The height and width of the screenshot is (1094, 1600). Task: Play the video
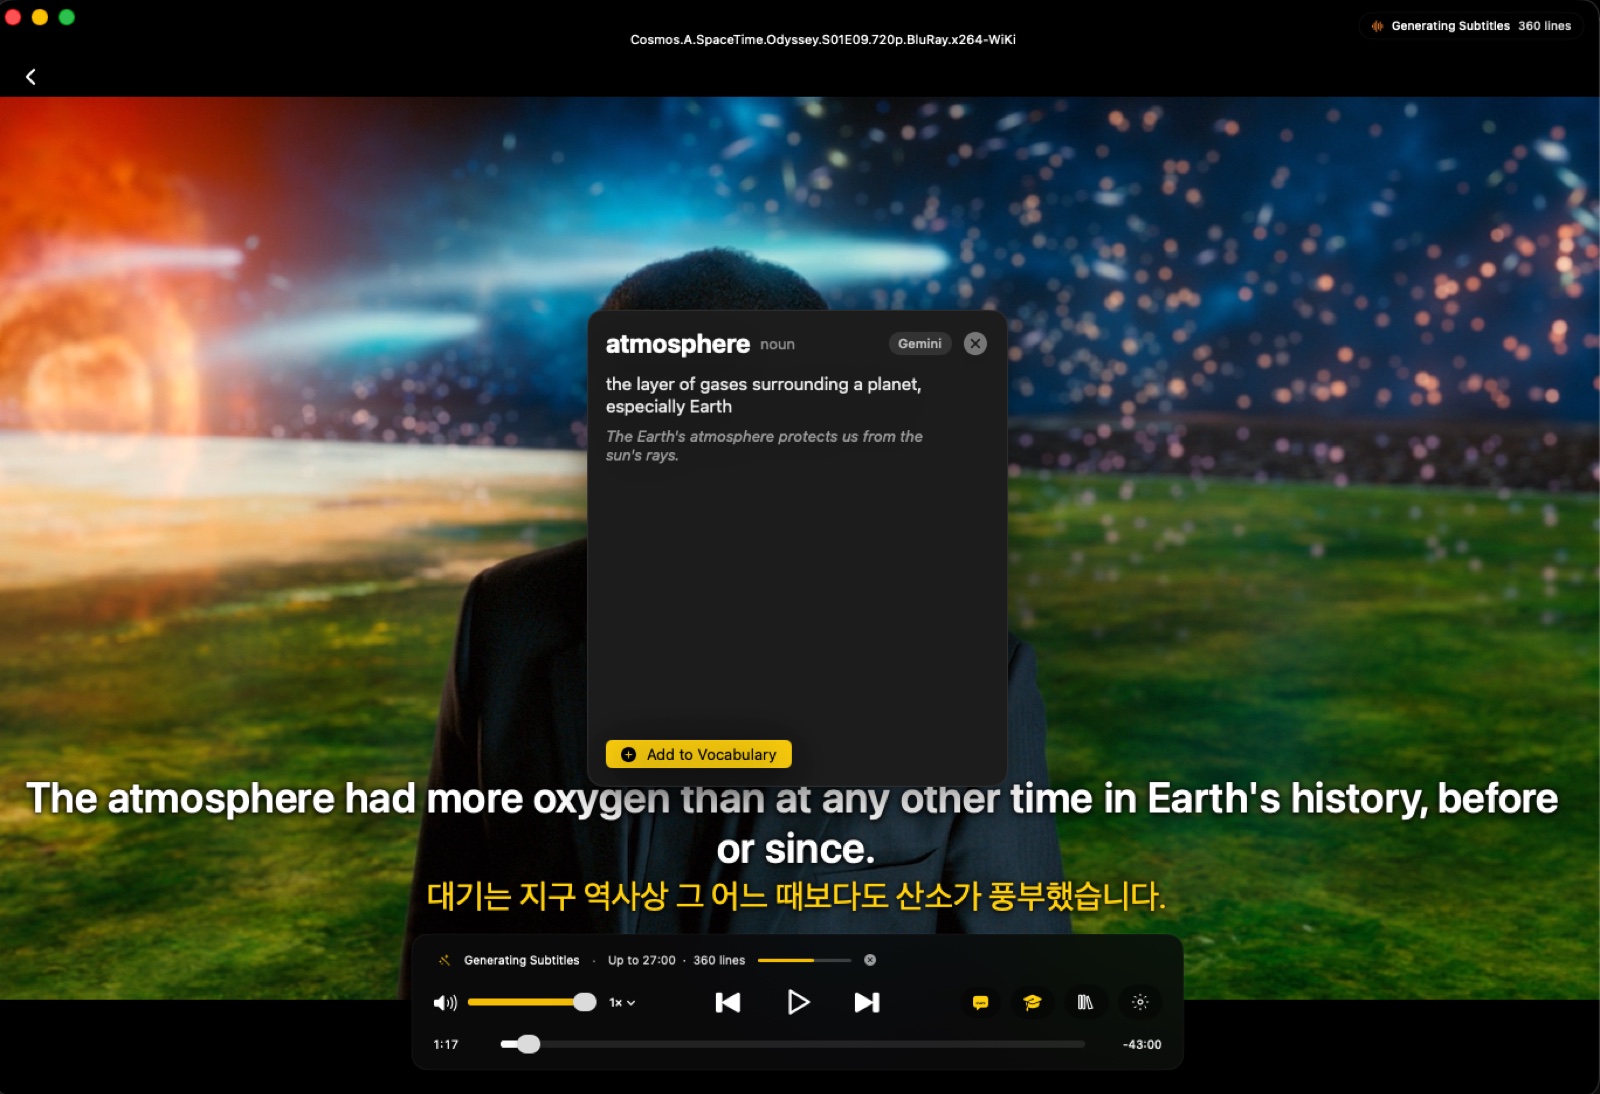798,1002
